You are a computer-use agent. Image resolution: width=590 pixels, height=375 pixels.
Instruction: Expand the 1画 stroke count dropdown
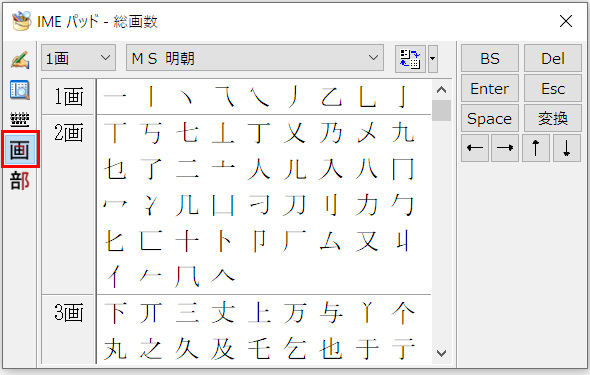[x=78, y=58]
